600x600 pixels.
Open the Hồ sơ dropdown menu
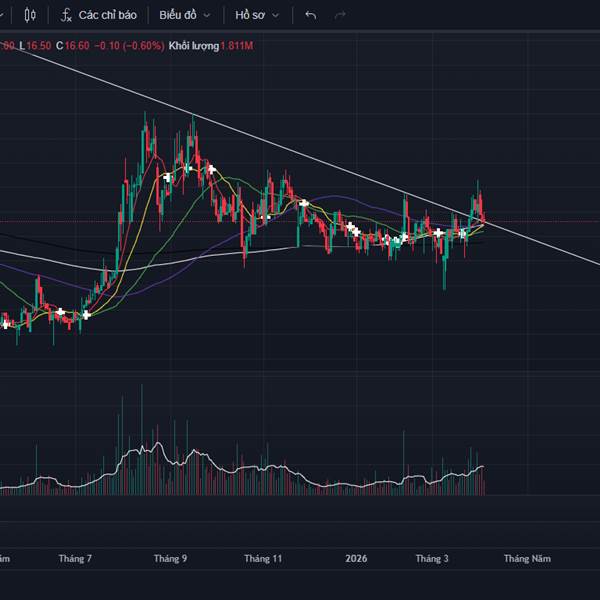pyautogui.click(x=258, y=16)
